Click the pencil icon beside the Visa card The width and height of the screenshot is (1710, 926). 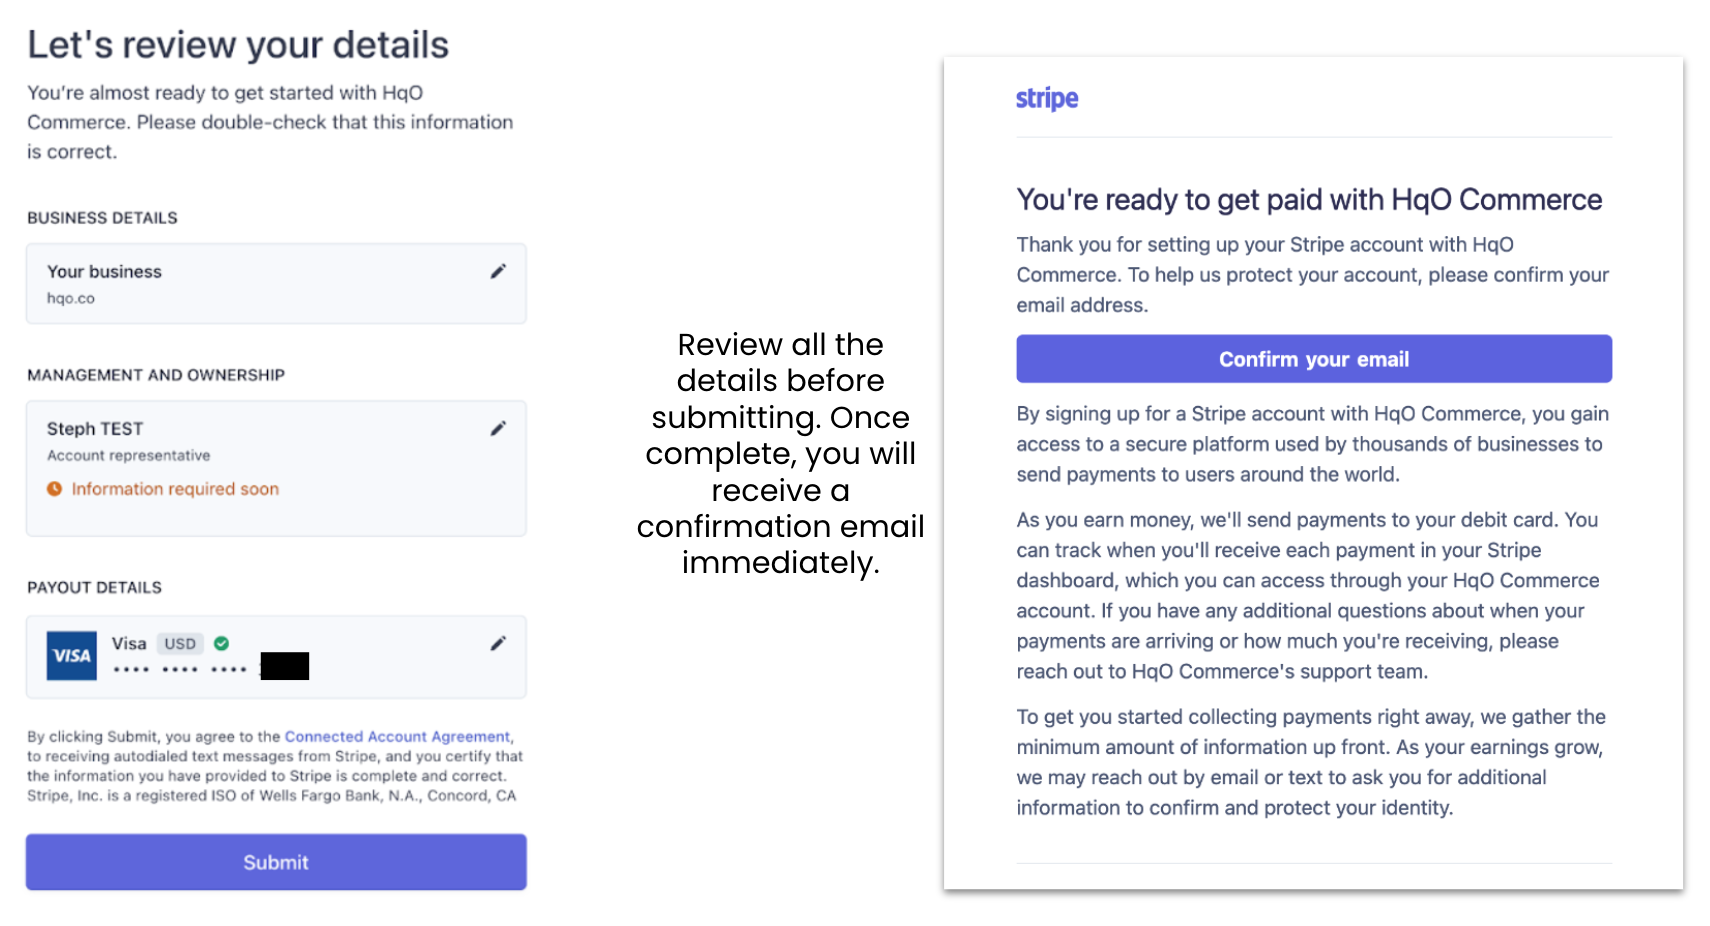click(x=498, y=643)
